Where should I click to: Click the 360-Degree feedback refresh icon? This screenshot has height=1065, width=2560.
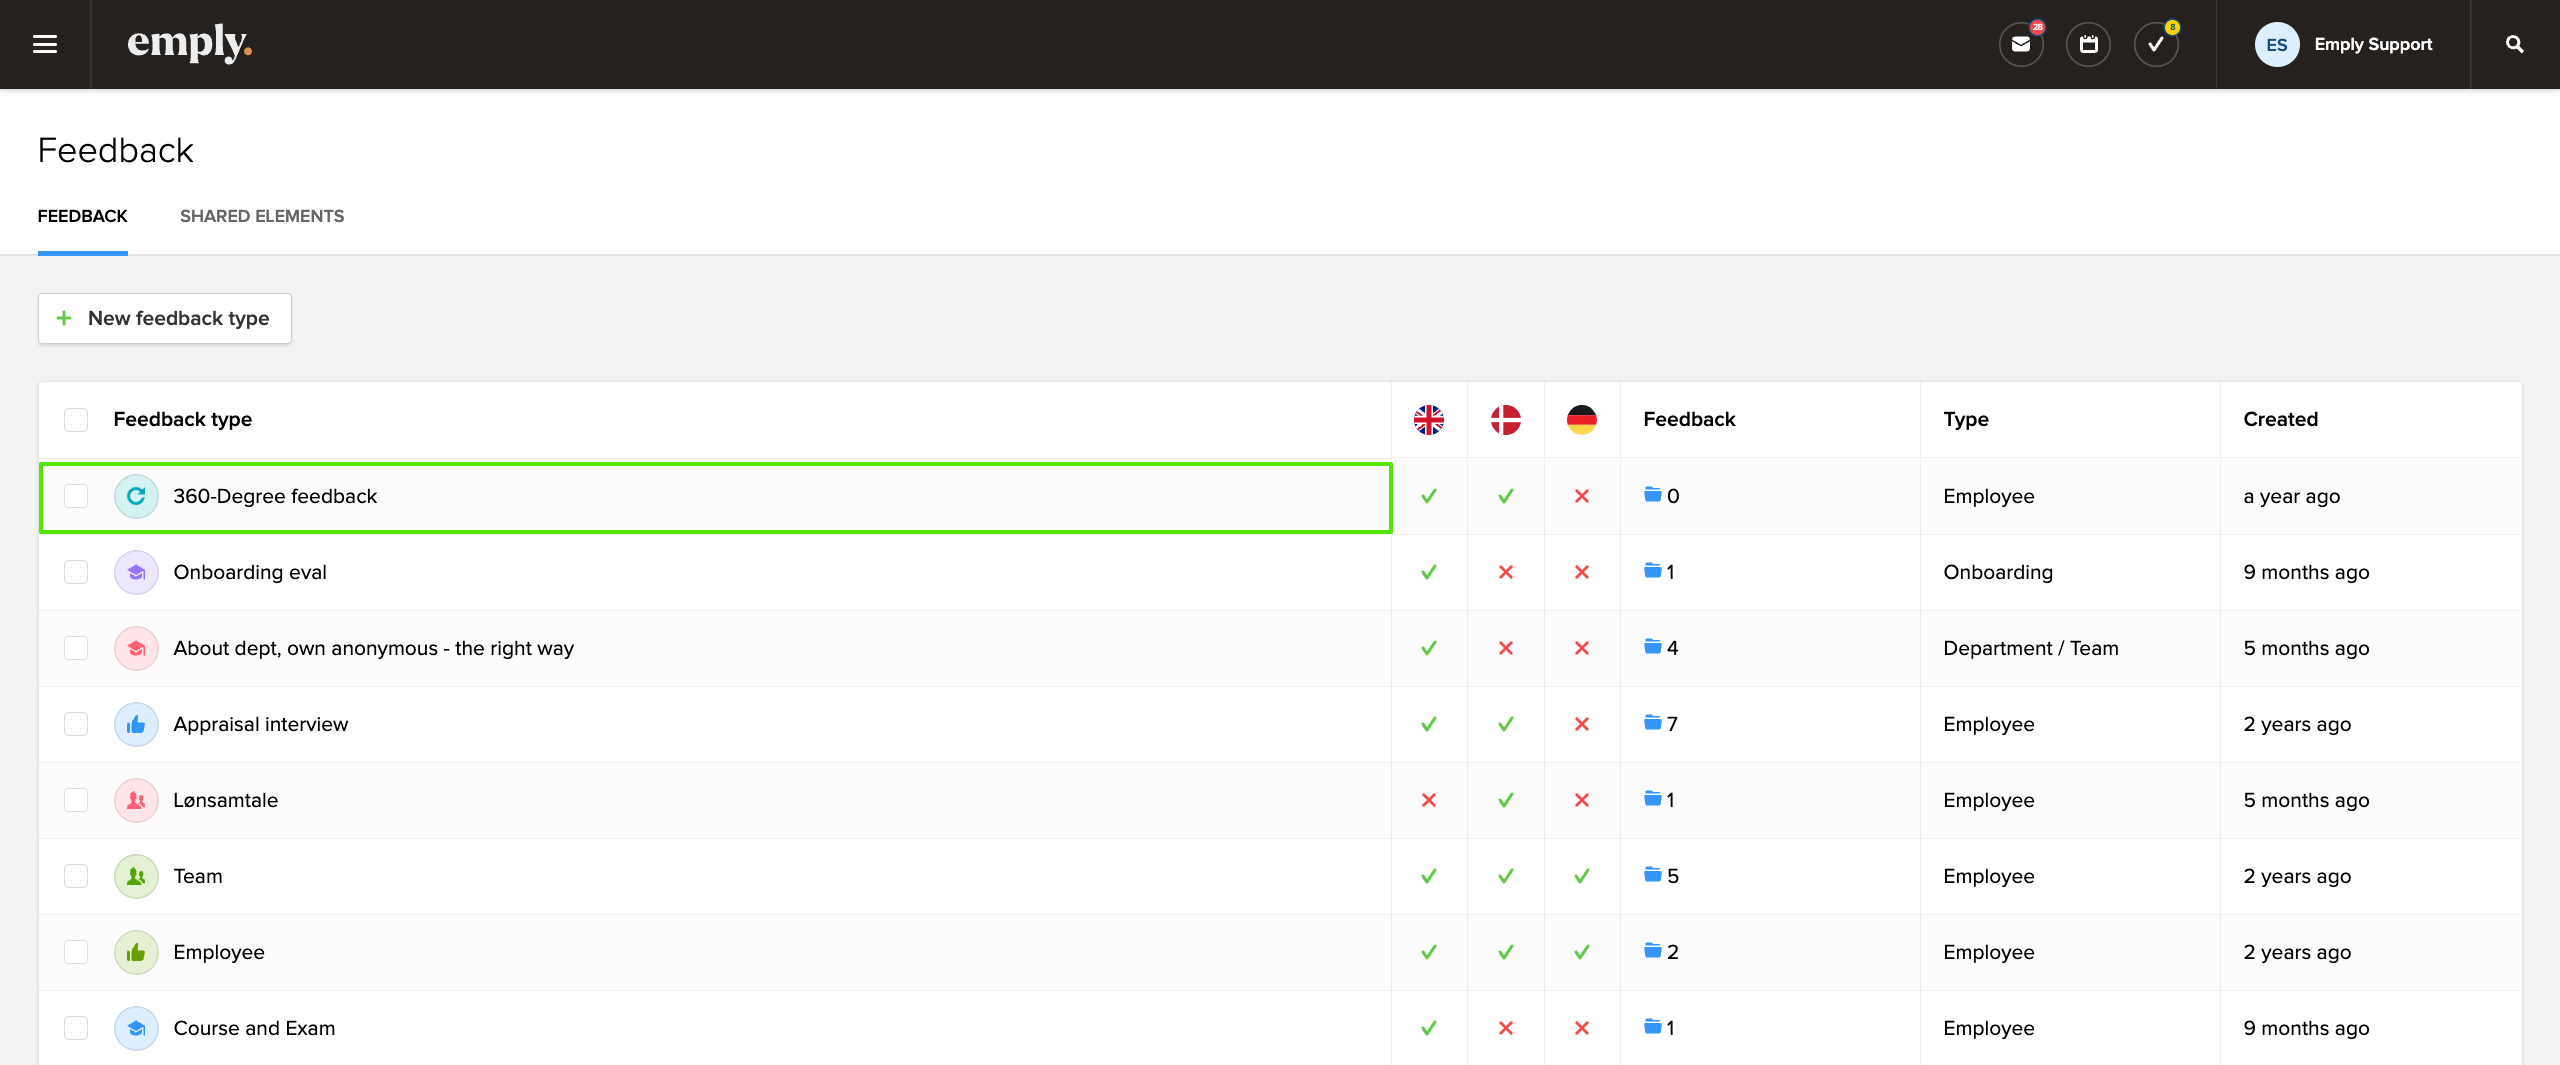tap(136, 496)
